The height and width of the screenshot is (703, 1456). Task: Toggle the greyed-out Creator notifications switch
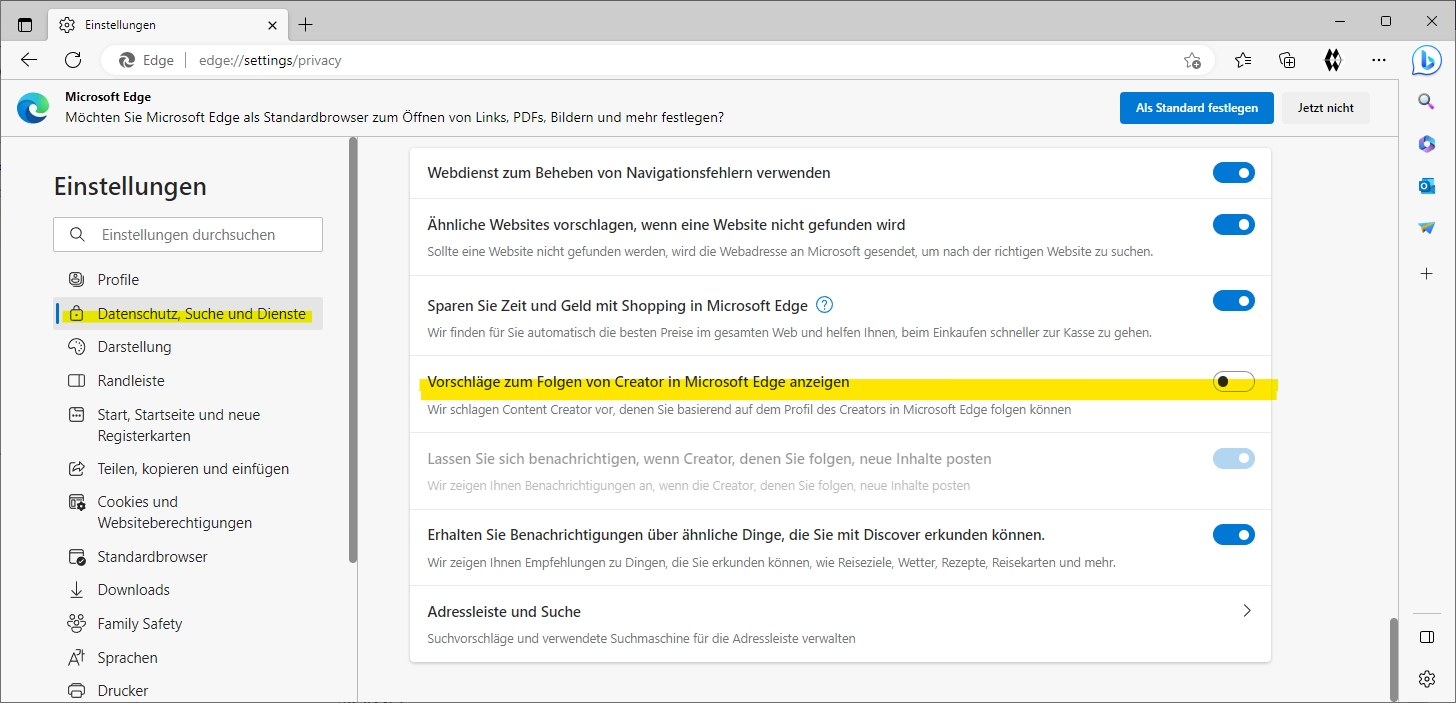pos(1233,459)
